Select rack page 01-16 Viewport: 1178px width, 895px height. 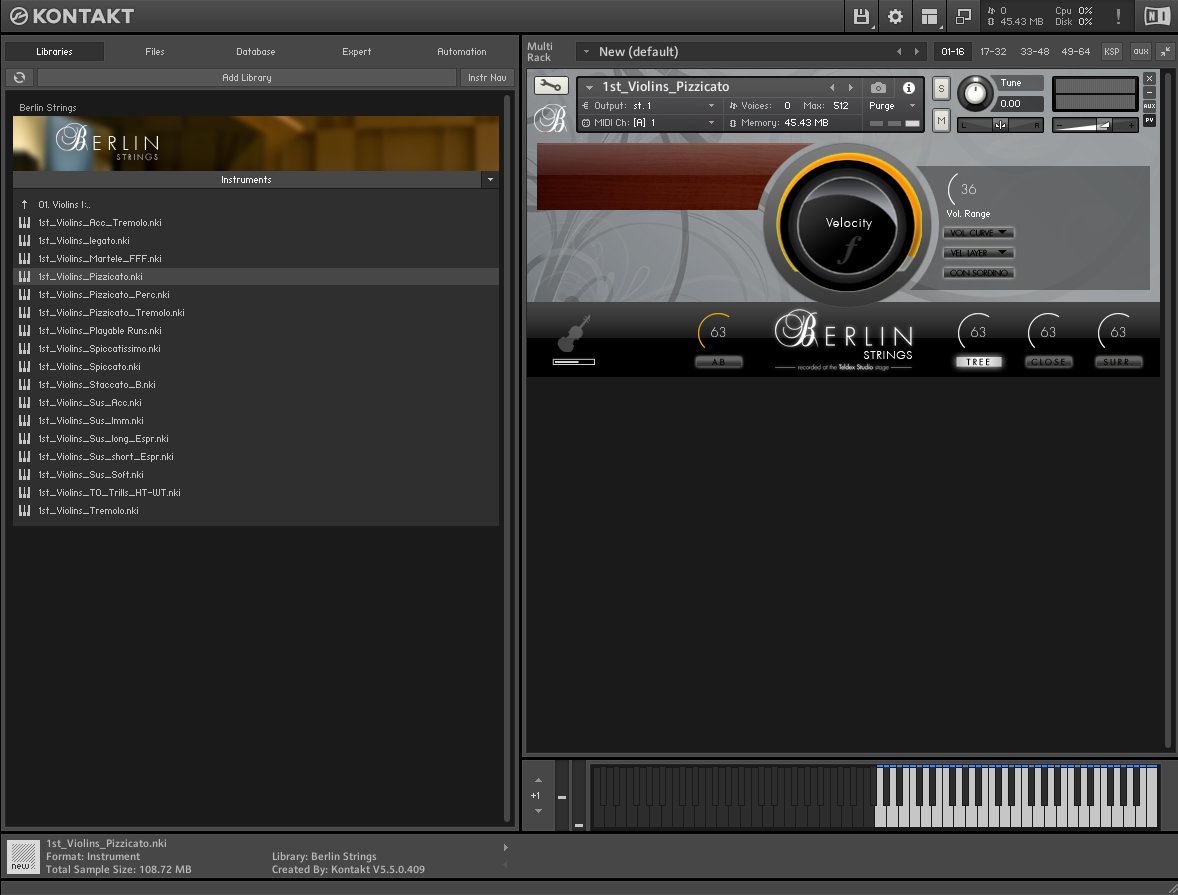pyautogui.click(x=953, y=51)
